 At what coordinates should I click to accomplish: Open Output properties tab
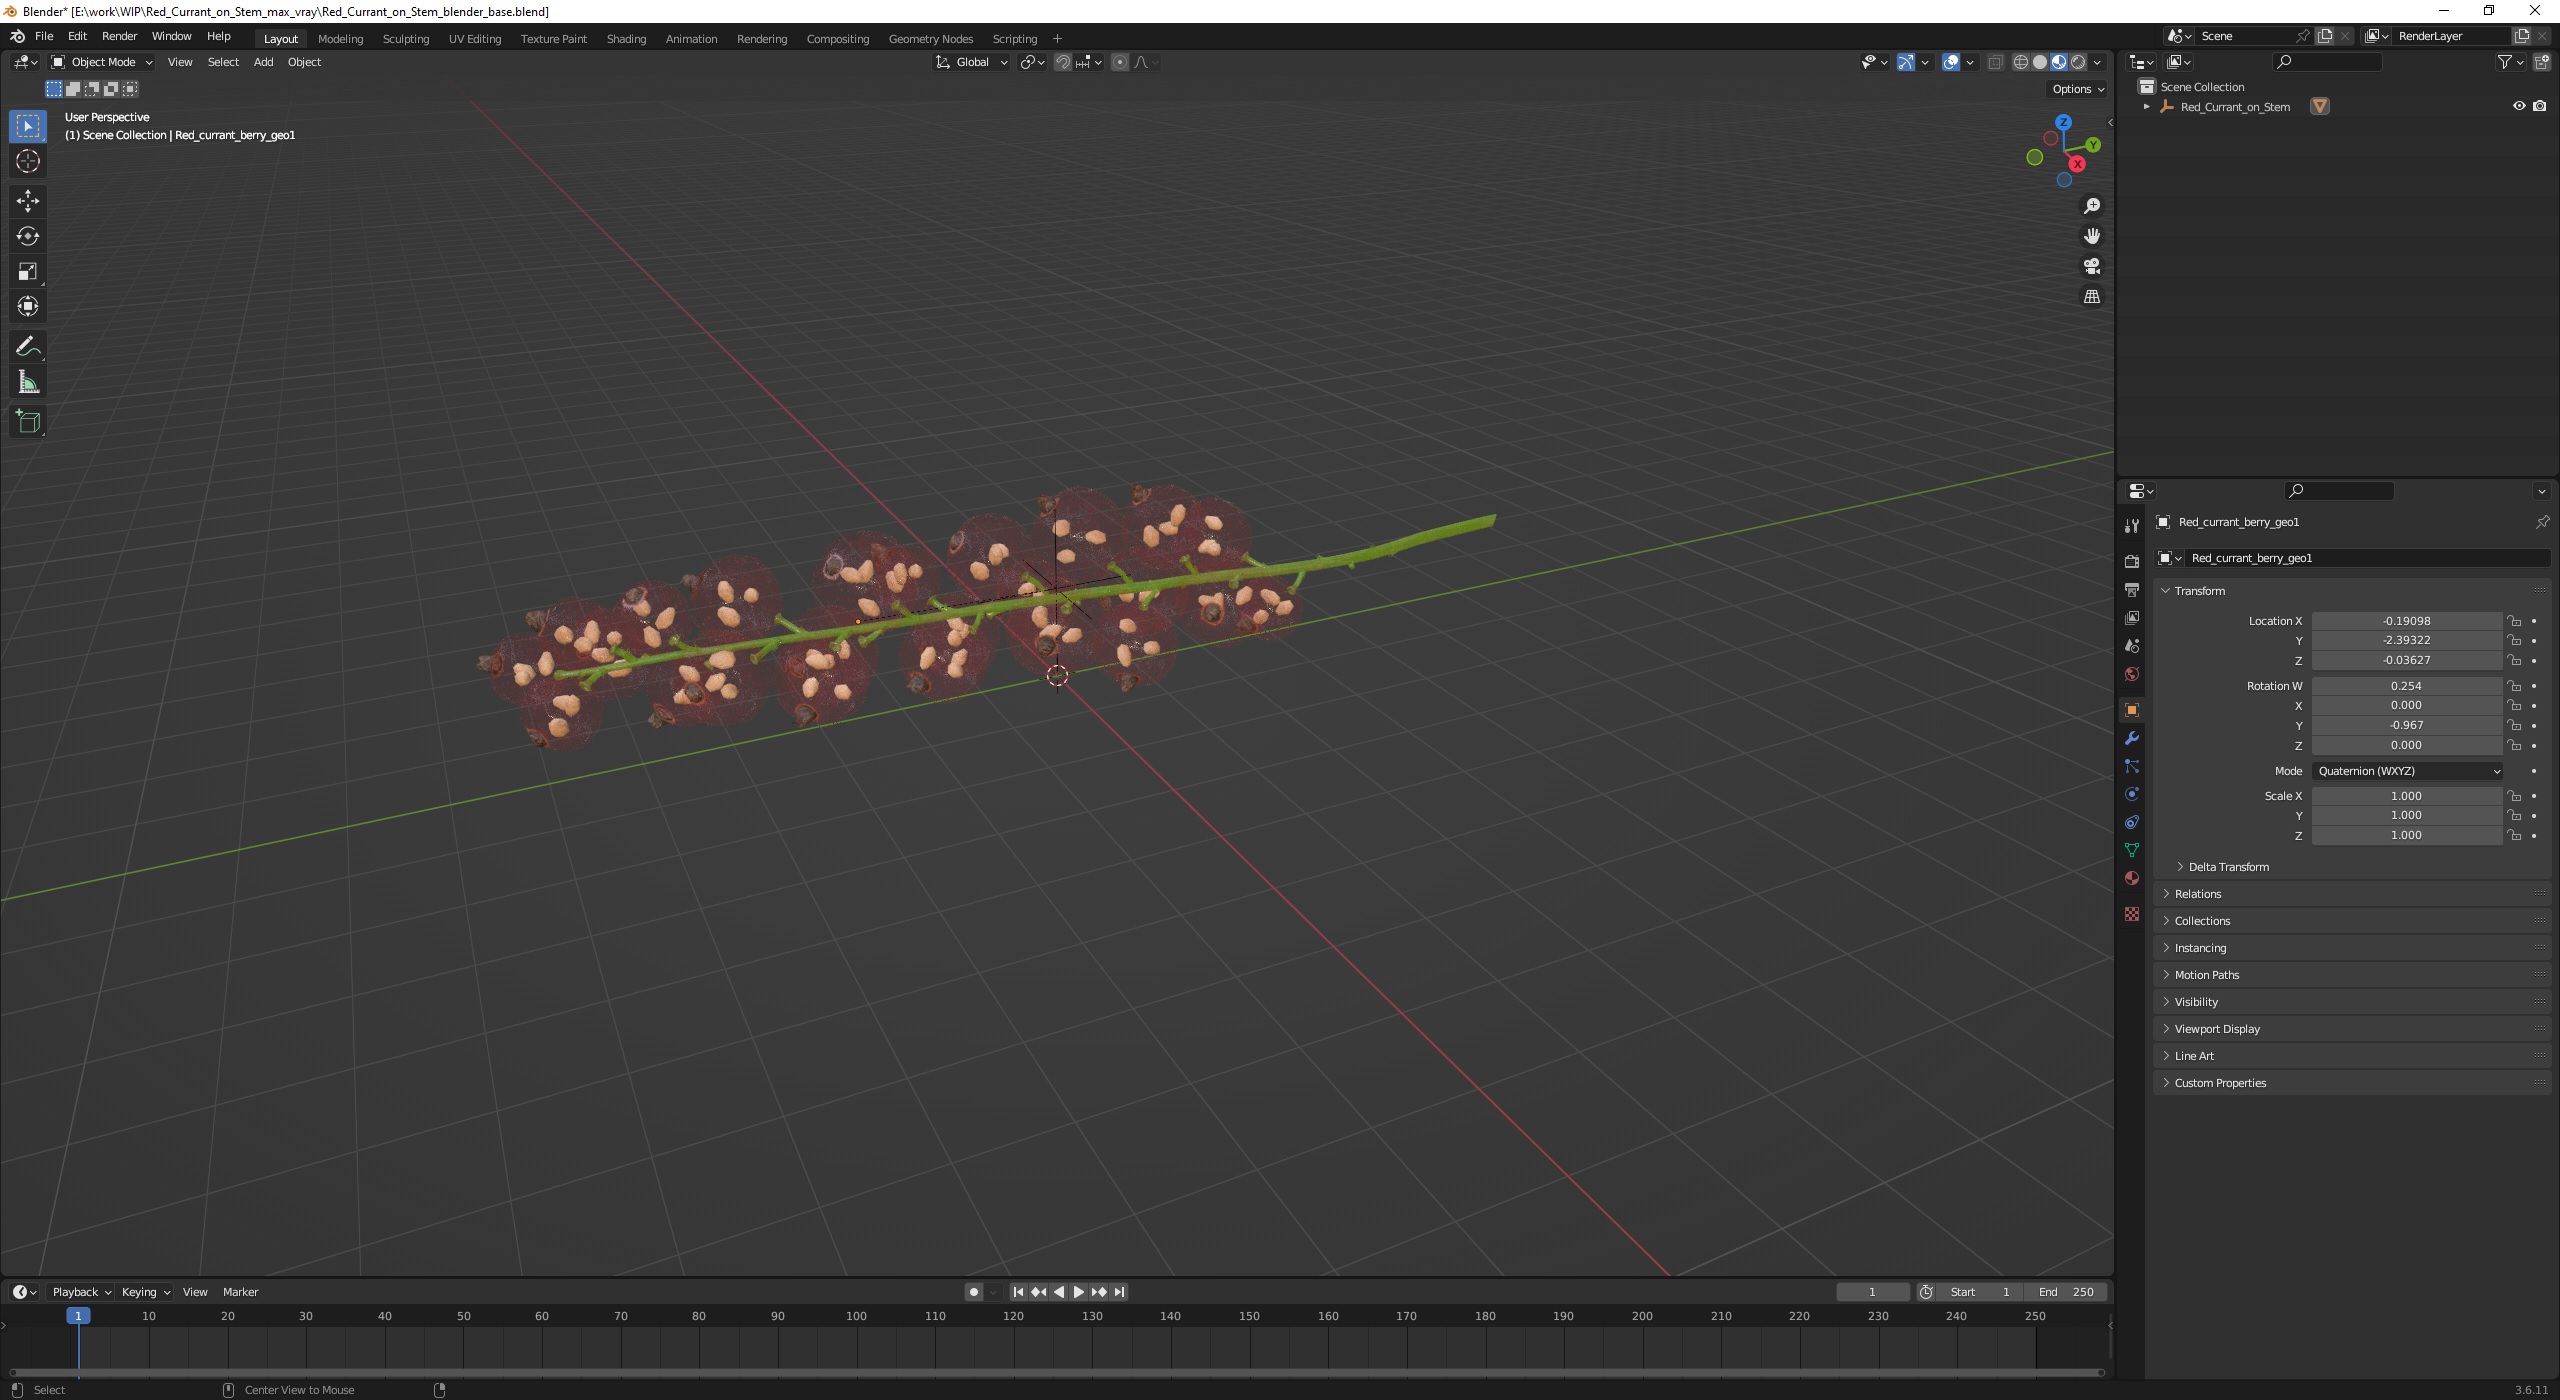pos(2132,590)
